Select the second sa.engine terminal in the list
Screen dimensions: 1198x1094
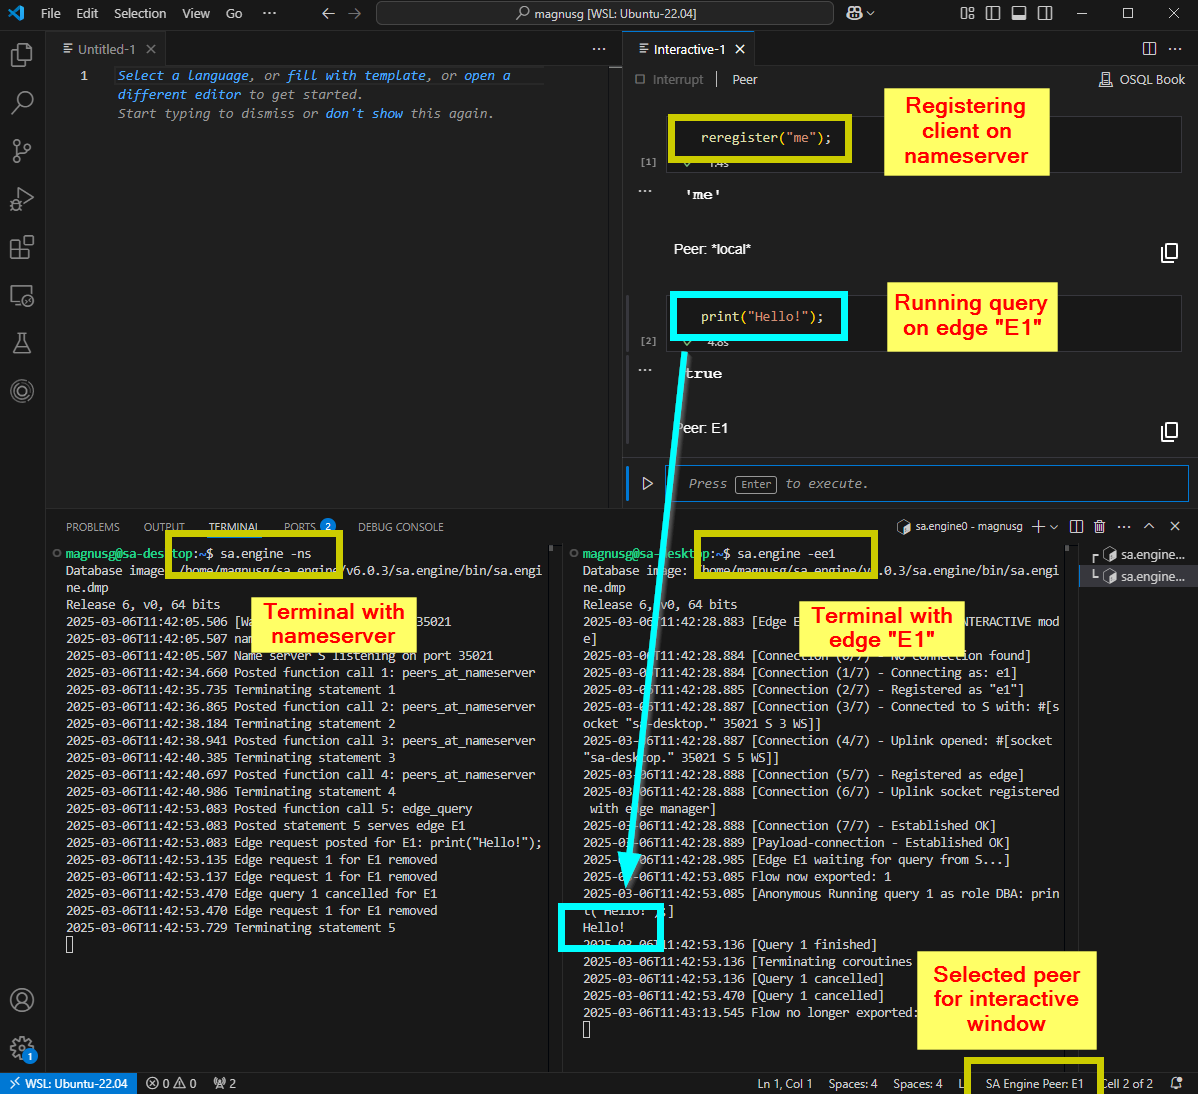click(x=1138, y=577)
